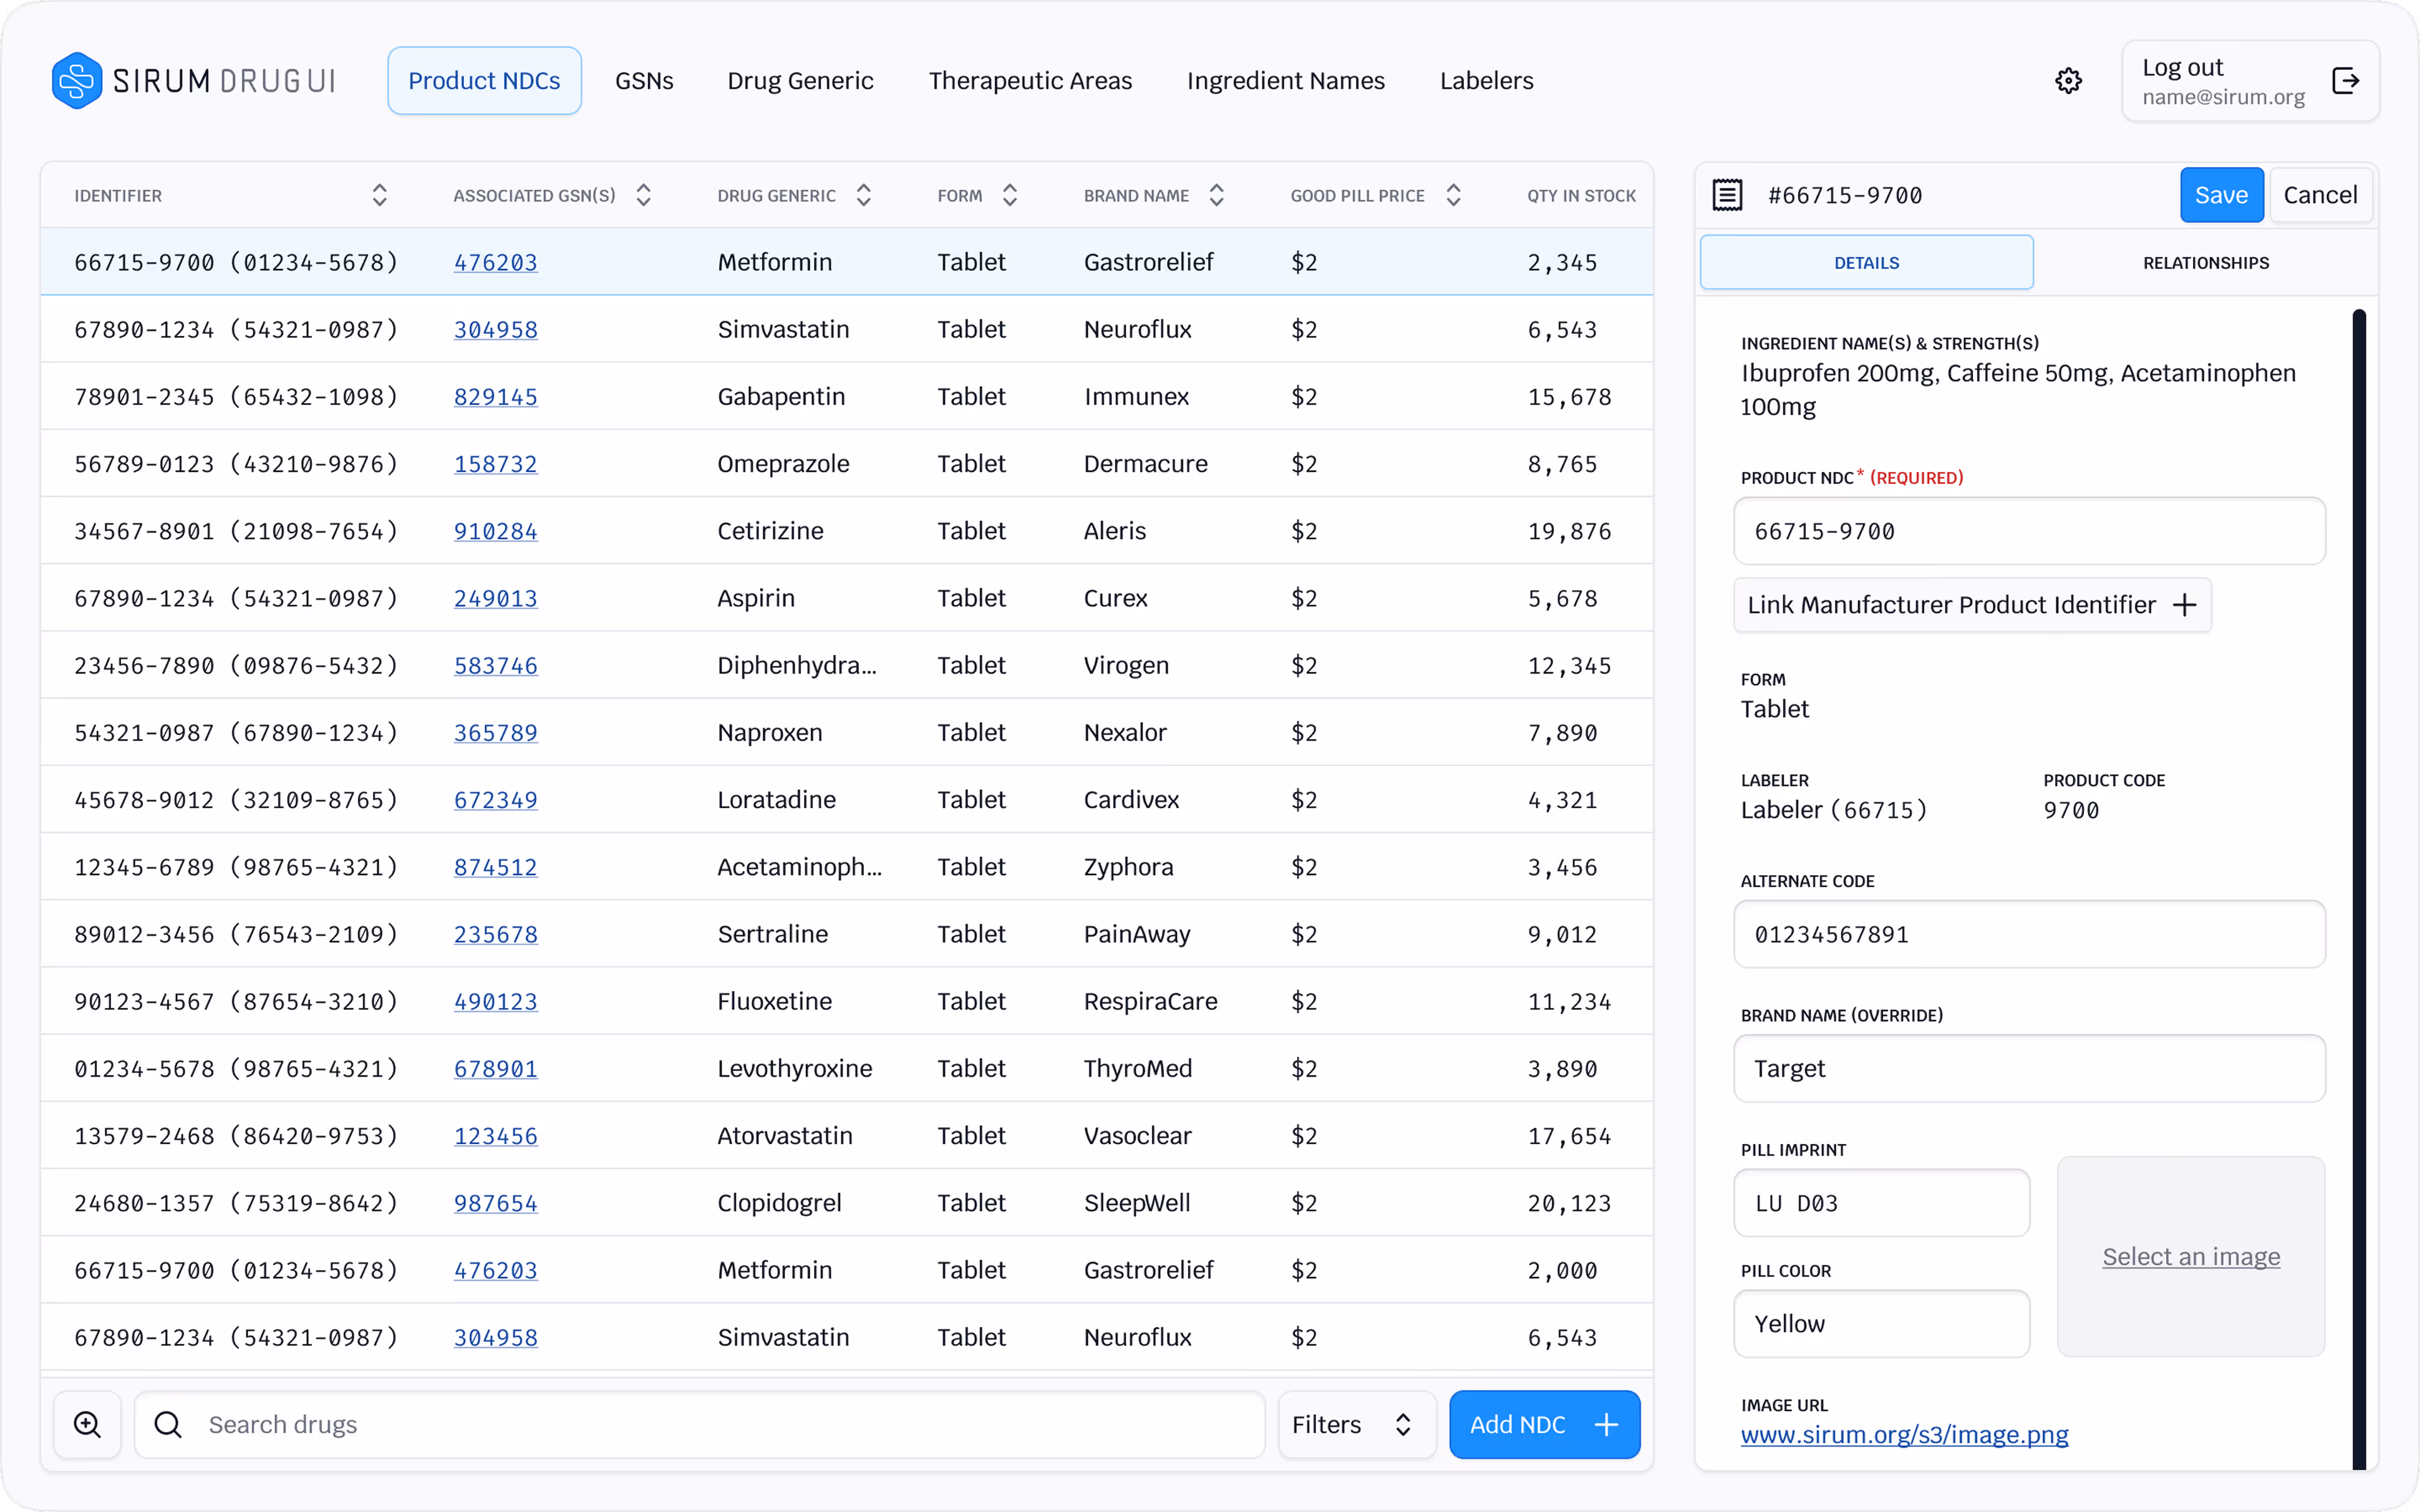Click the log out arrow icon
Image resolution: width=2420 pixels, height=1512 pixels.
pos(2345,81)
